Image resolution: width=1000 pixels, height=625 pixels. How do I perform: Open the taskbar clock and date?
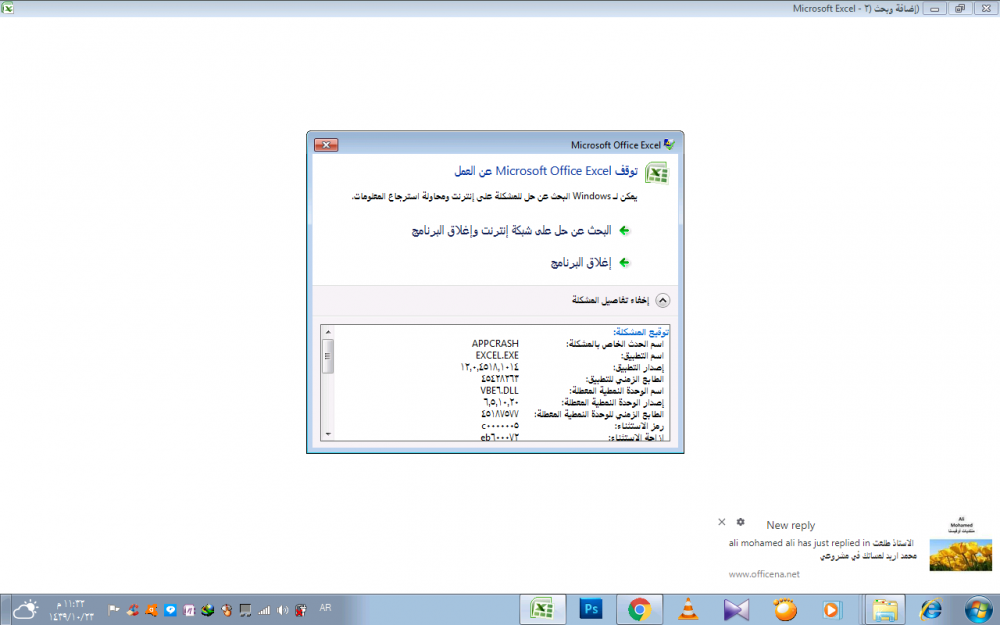[71, 610]
